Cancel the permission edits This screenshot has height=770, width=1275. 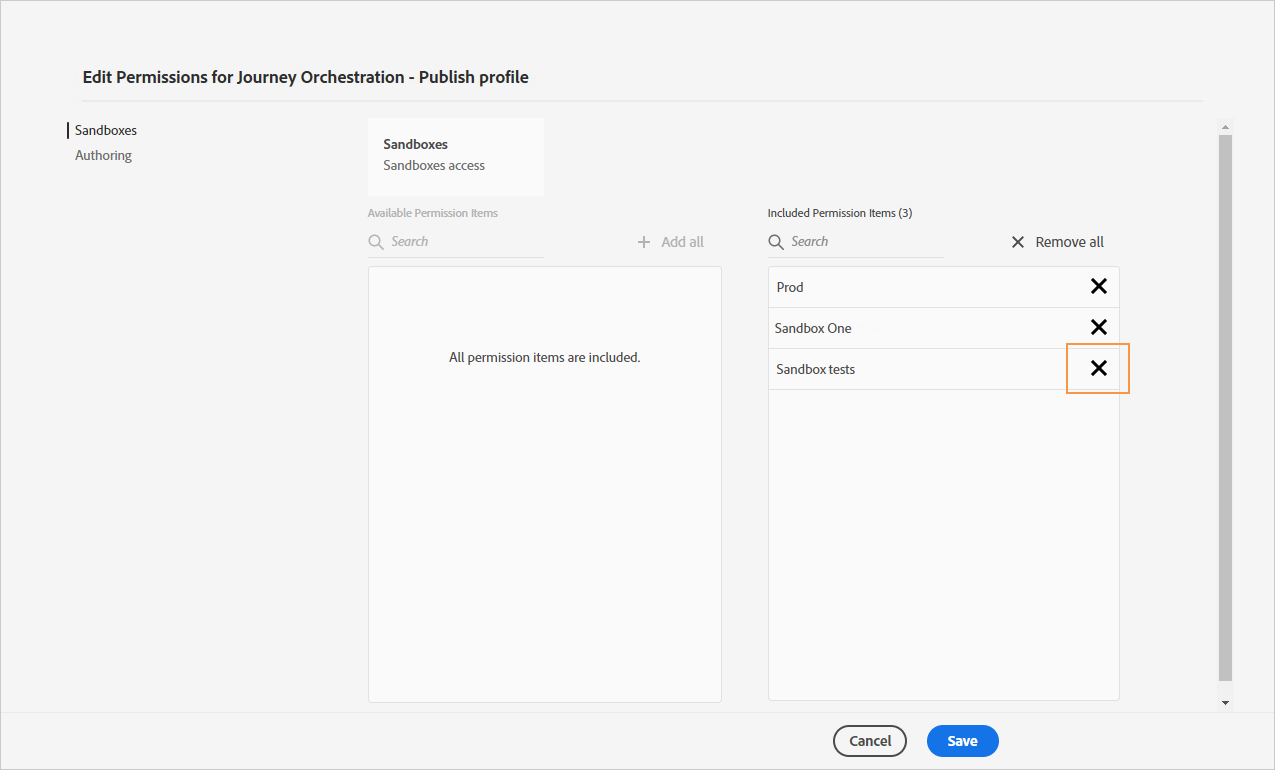click(x=869, y=741)
